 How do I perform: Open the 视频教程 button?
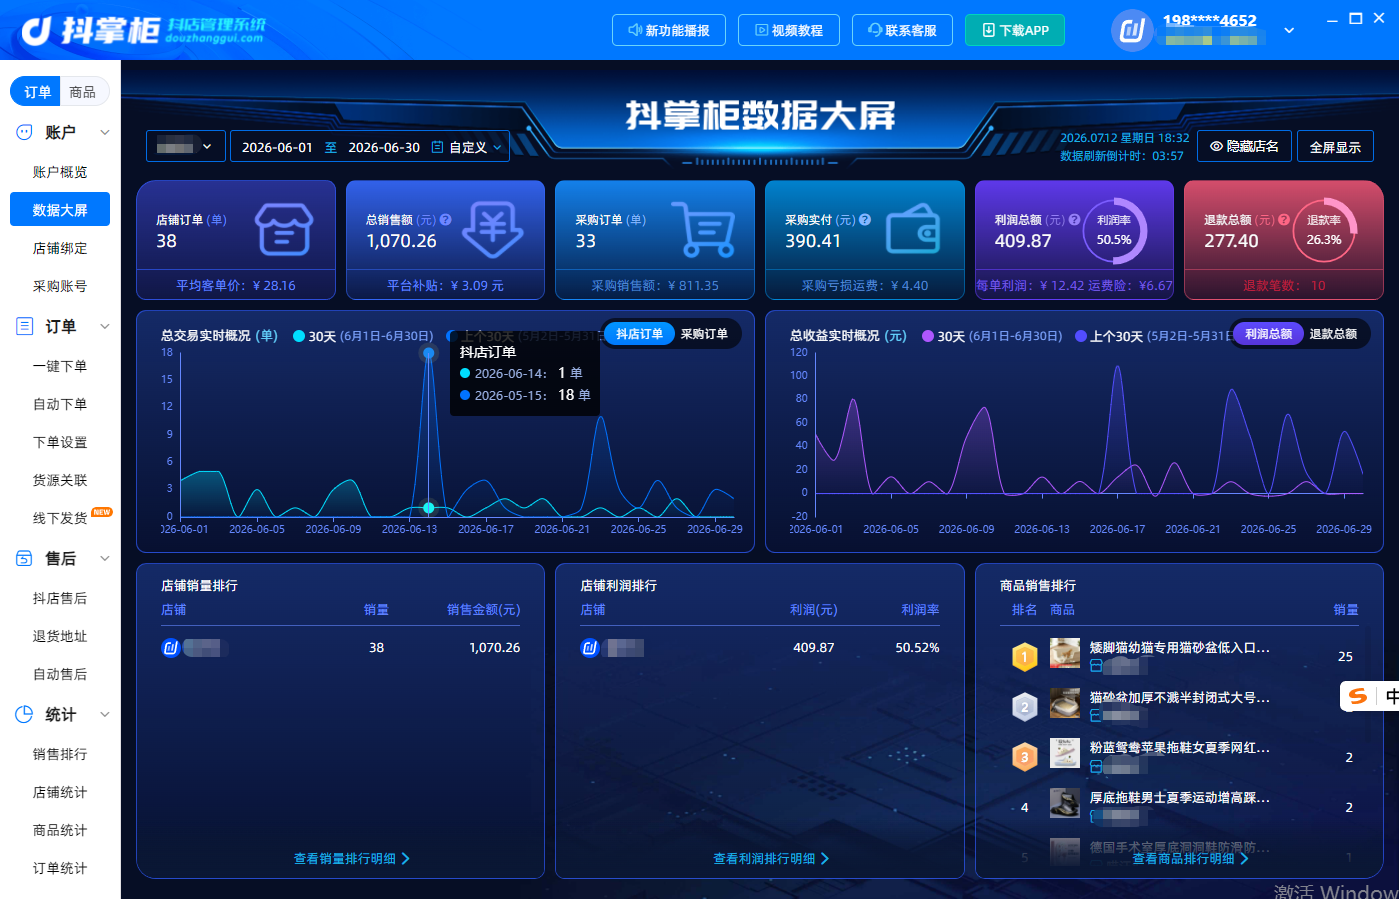[x=789, y=30]
